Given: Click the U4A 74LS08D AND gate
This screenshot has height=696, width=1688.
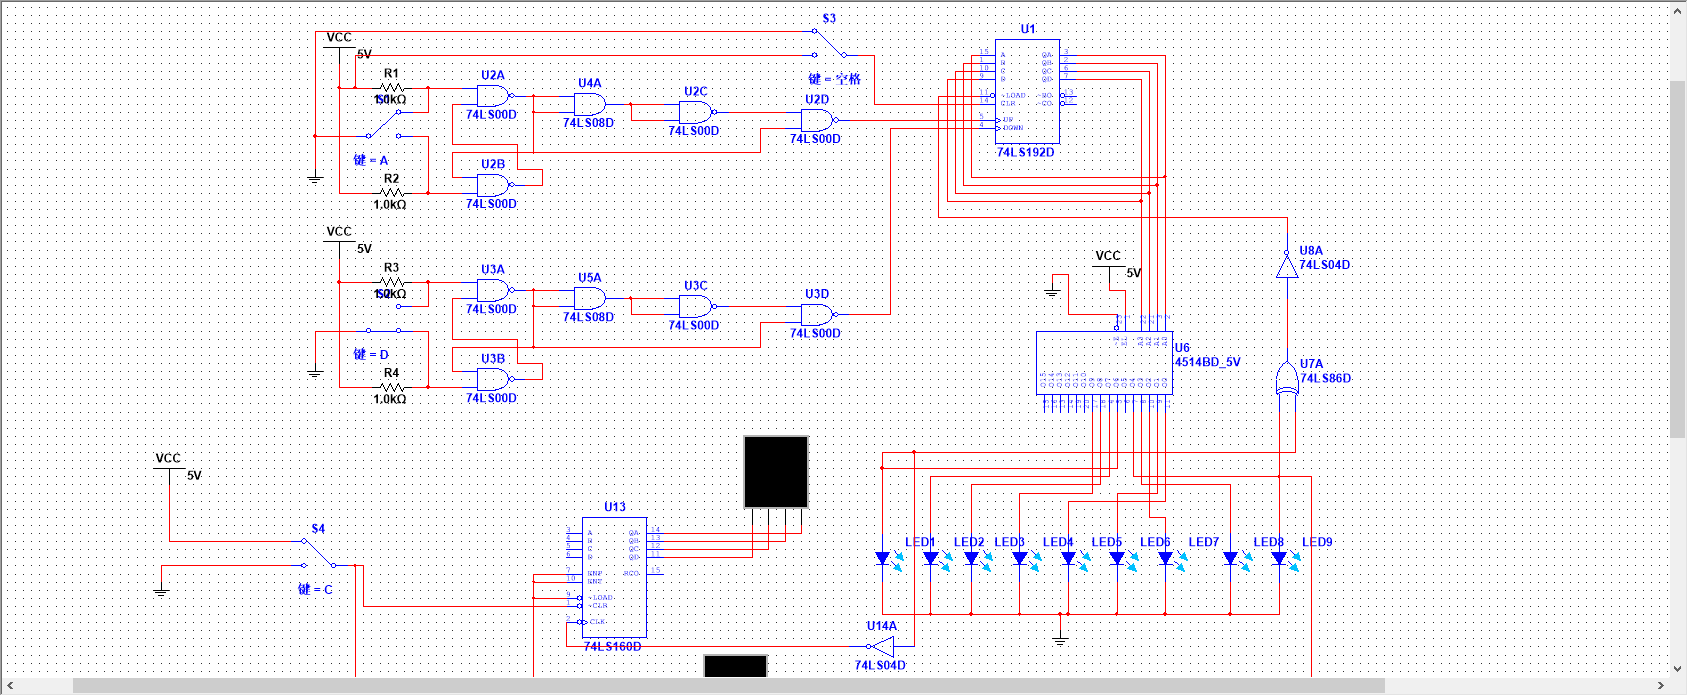Looking at the screenshot, I should pyautogui.click(x=590, y=104).
